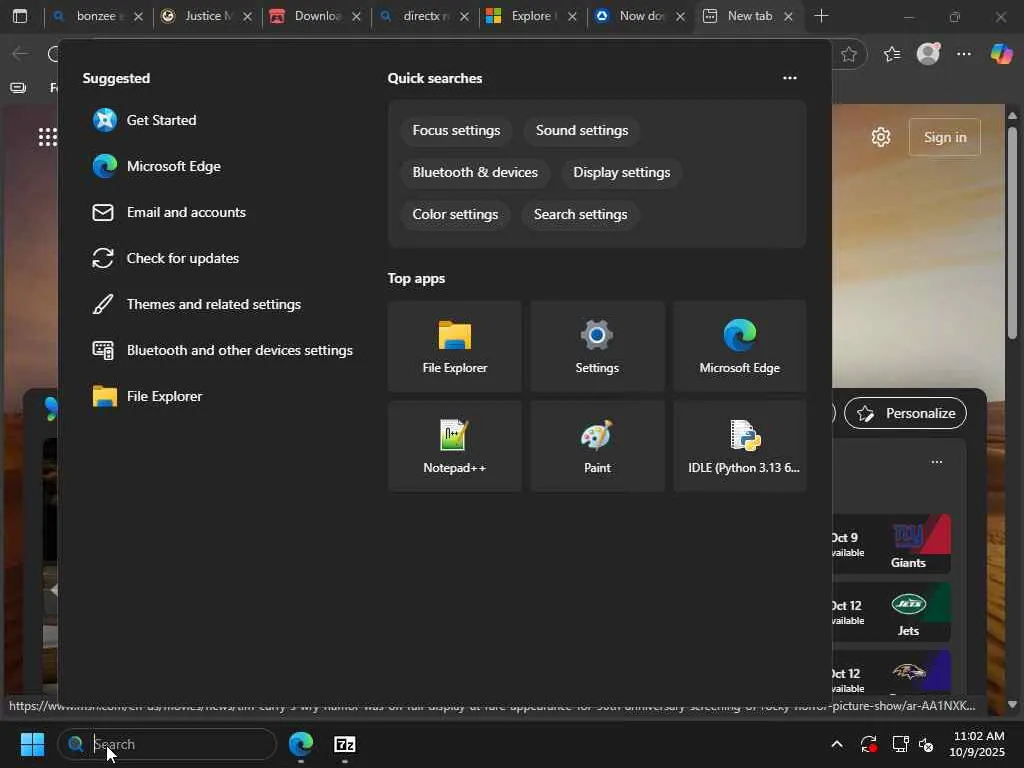The image size is (1024, 768).
Task: Launch Microsoft Edge from Suggested list
Action: (x=157, y=167)
